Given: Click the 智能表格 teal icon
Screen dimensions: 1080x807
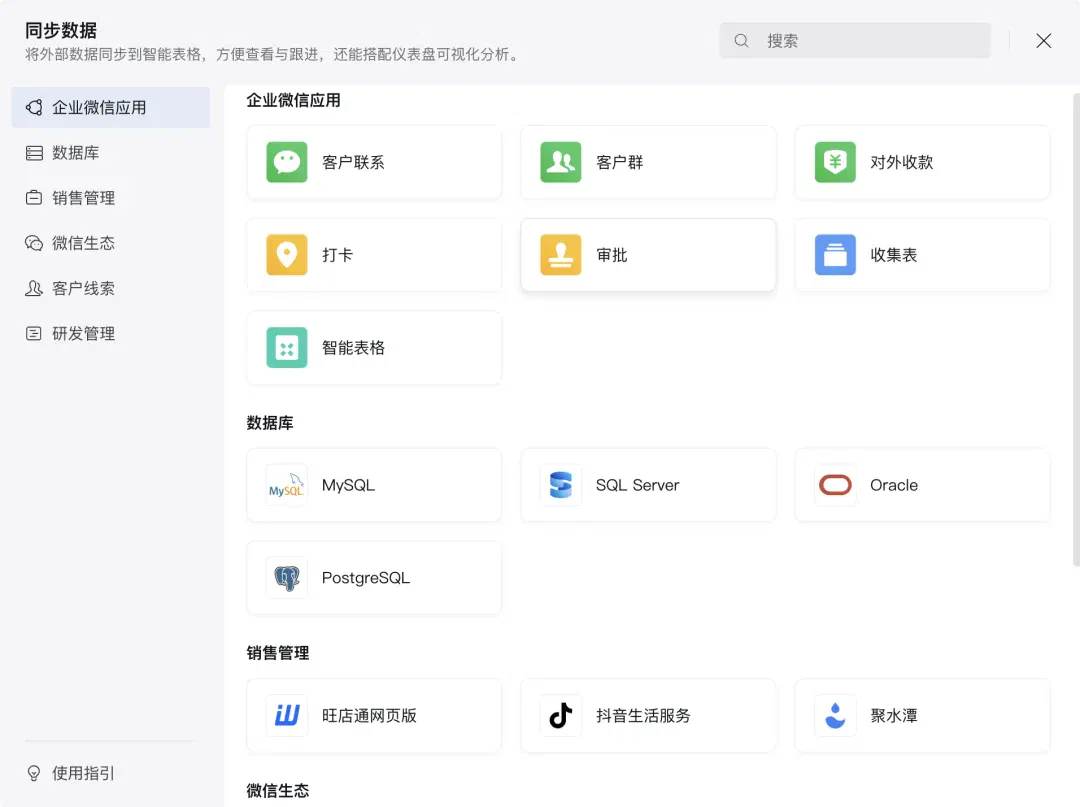Looking at the screenshot, I should [287, 348].
